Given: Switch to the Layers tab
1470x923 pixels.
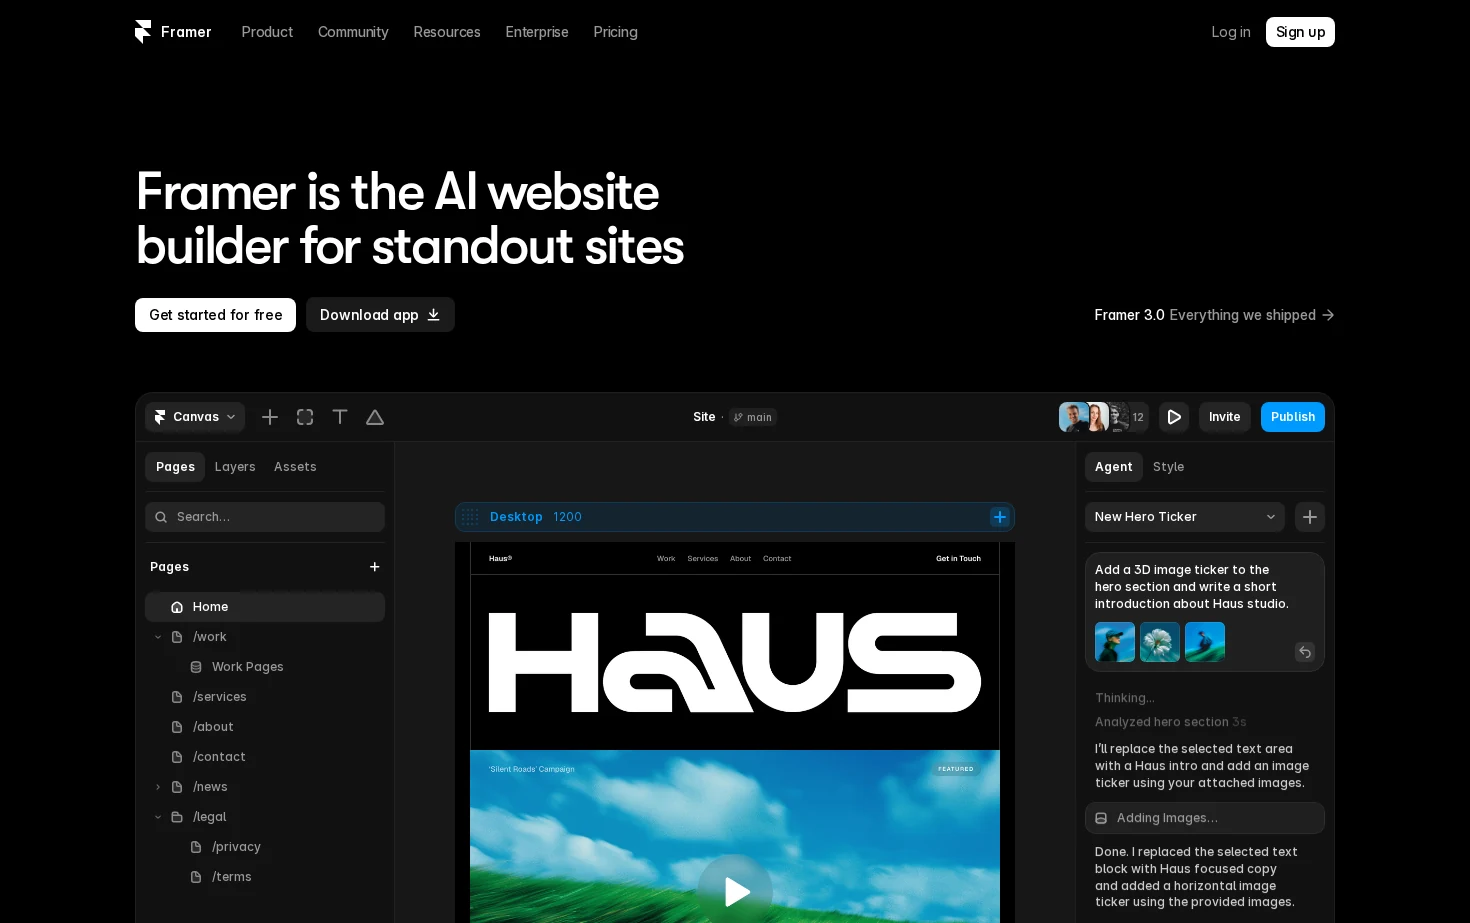Looking at the screenshot, I should pyautogui.click(x=235, y=467).
